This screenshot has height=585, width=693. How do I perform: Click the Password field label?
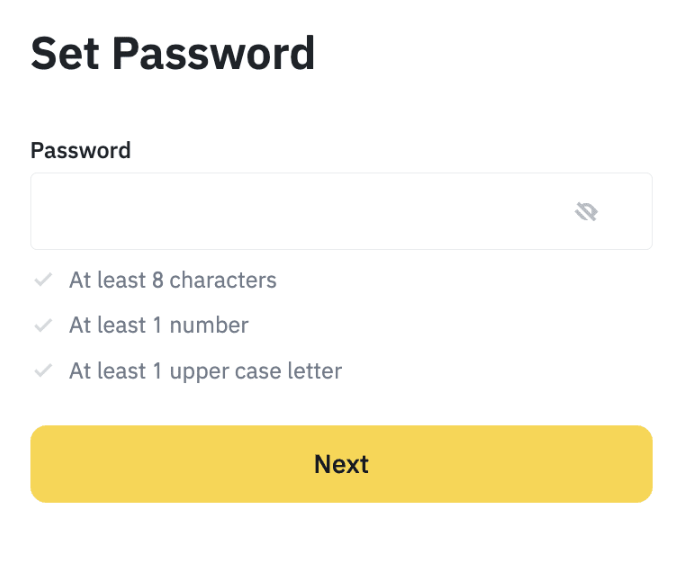[80, 150]
